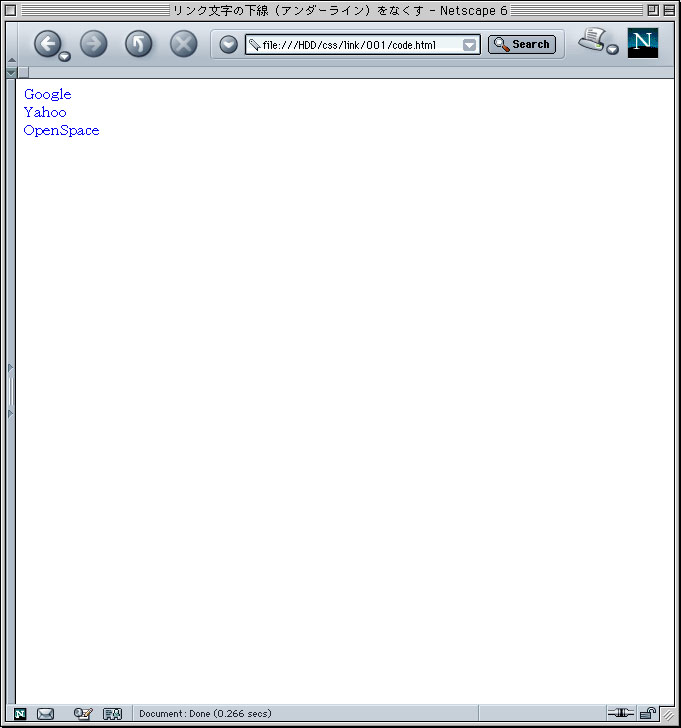Click the window resize corner grip

click(x=668, y=715)
